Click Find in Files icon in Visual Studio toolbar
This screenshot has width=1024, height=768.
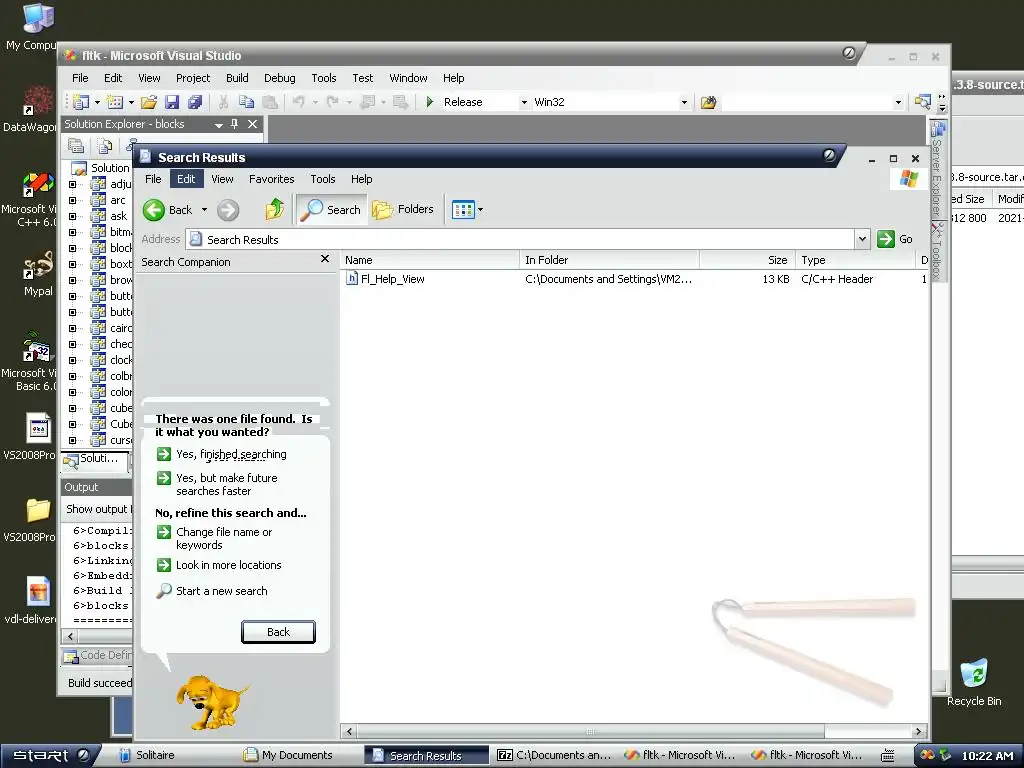click(x=709, y=103)
